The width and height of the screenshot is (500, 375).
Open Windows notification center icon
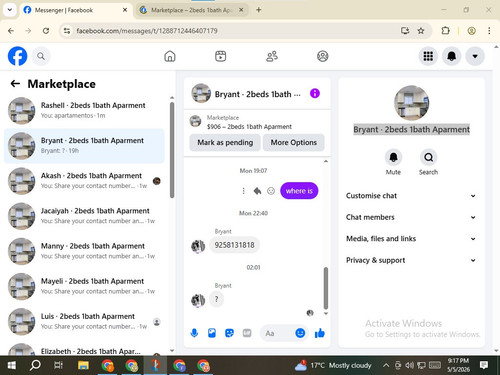(x=484, y=365)
